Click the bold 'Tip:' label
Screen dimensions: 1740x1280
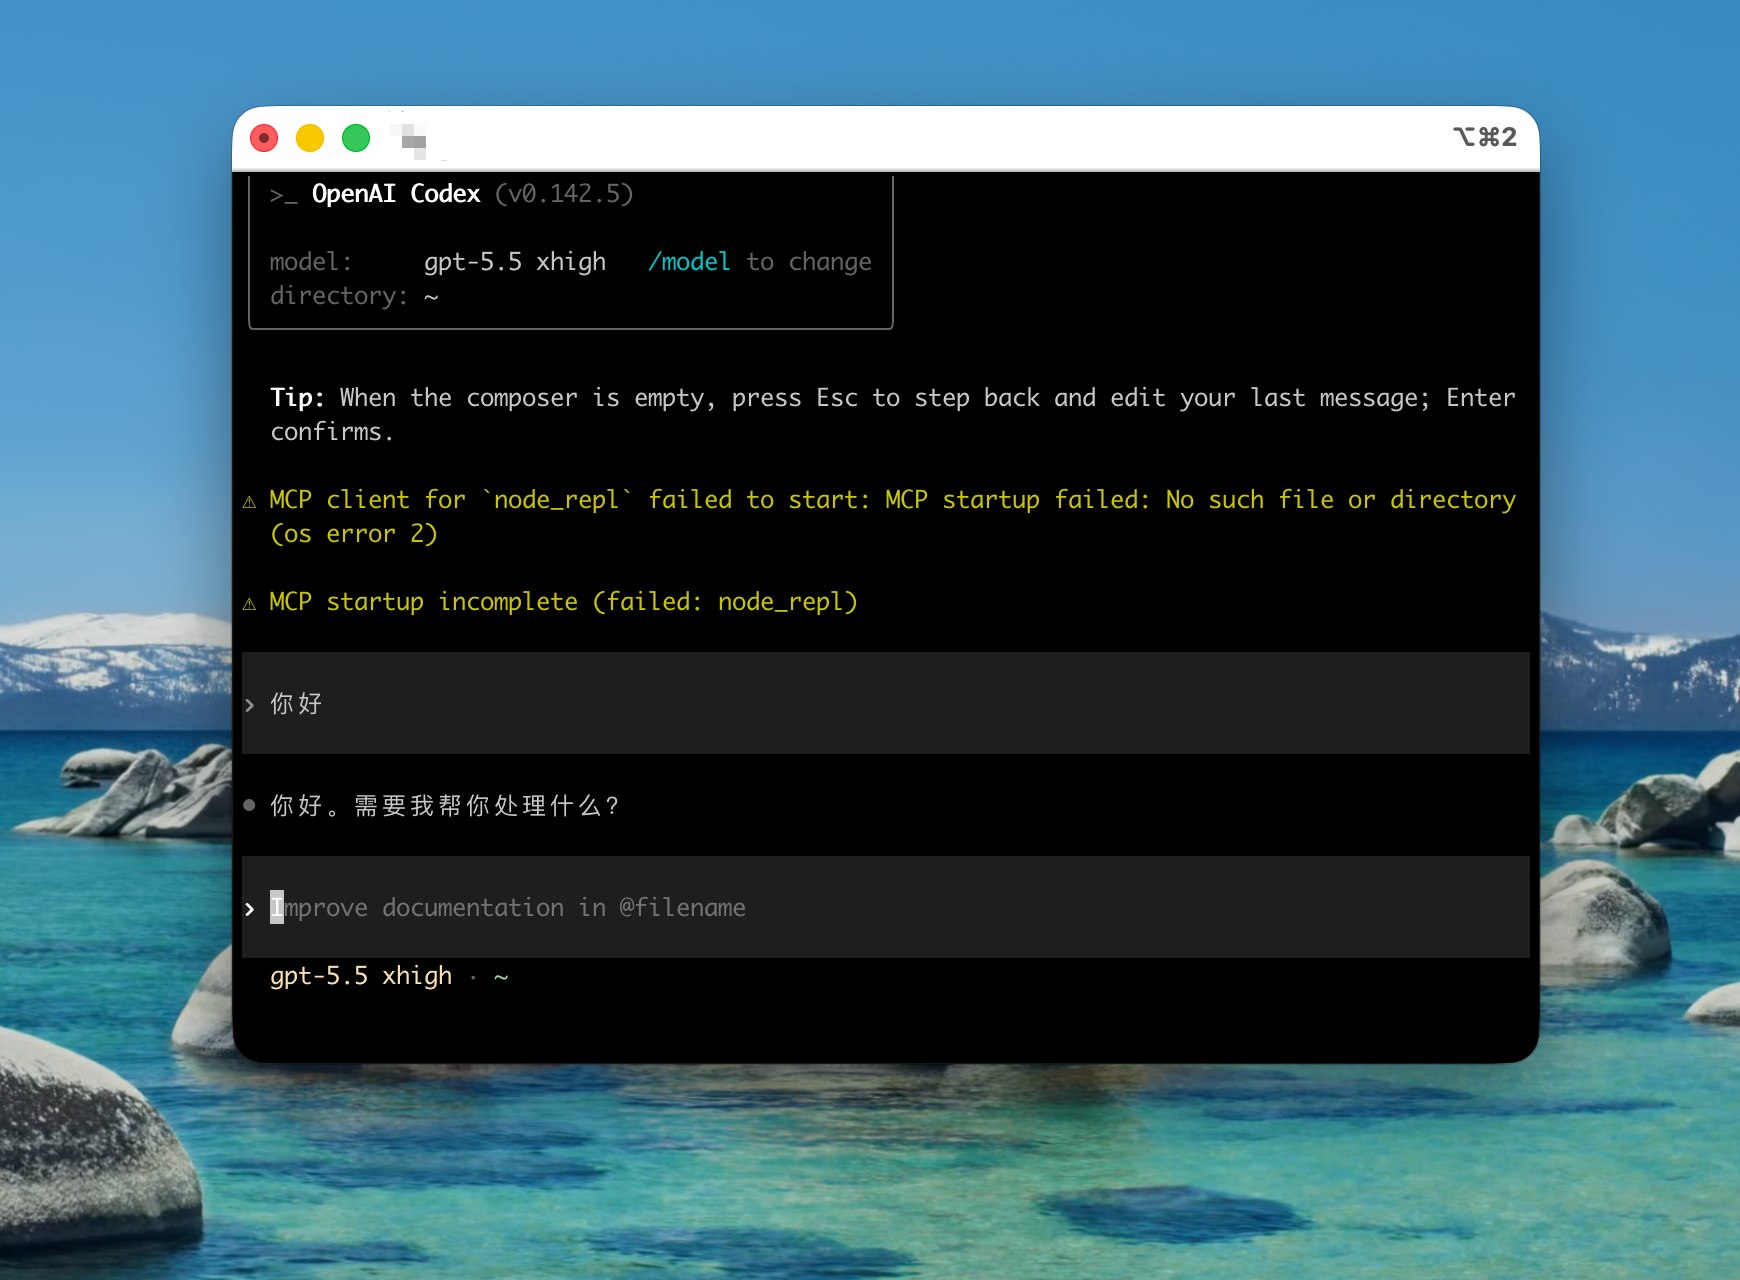(x=297, y=398)
